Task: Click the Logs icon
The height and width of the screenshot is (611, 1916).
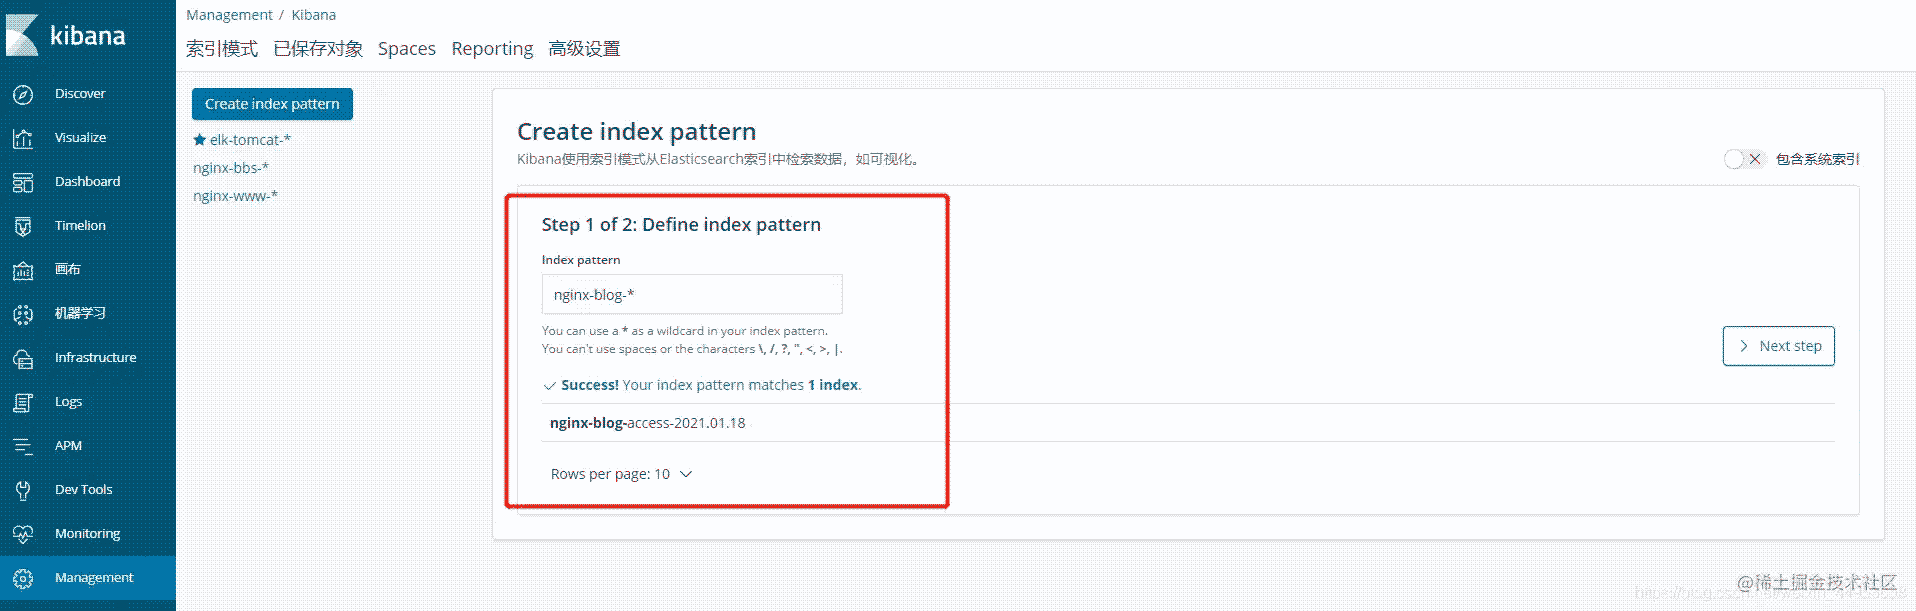Action: (23, 402)
